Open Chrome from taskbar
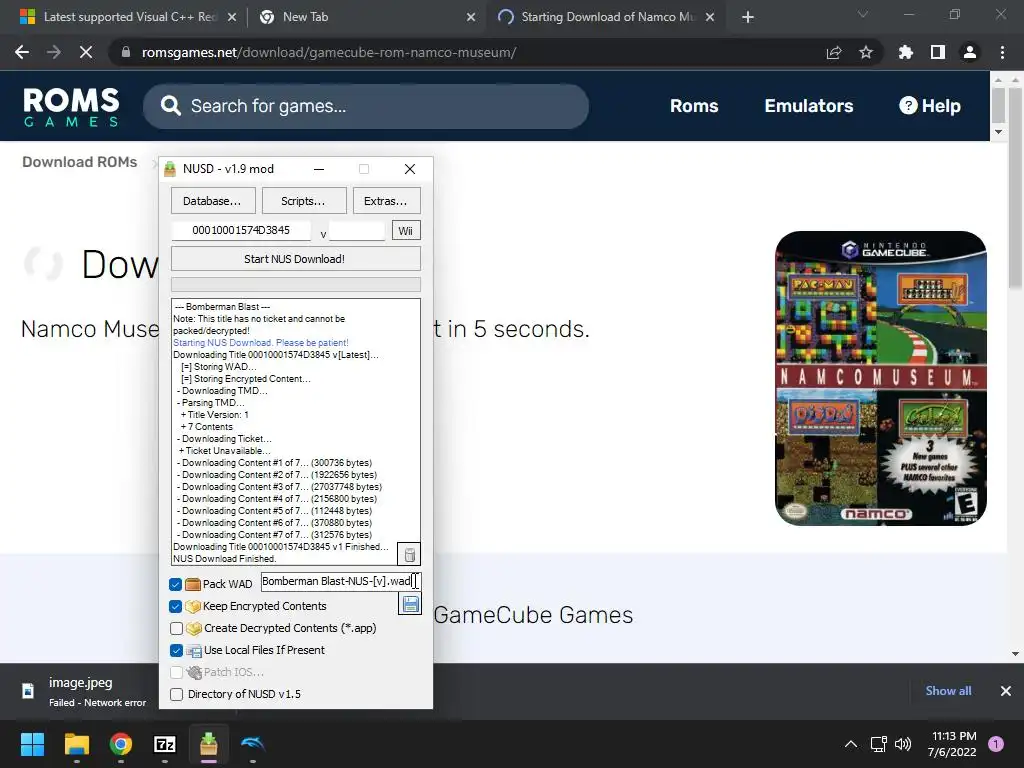The height and width of the screenshot is (768, 1024). coord(121,744)
